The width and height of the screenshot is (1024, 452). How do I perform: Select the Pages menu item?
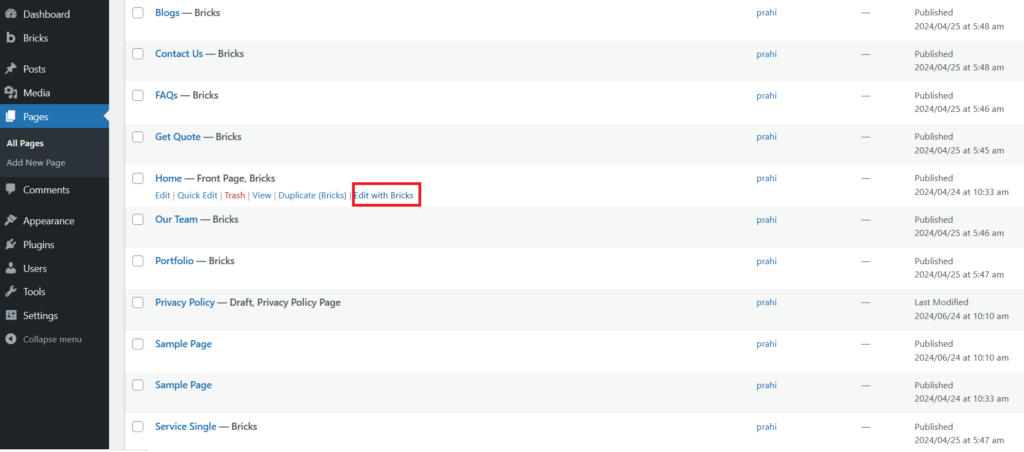pyautogui.click(x=55, y=117)
